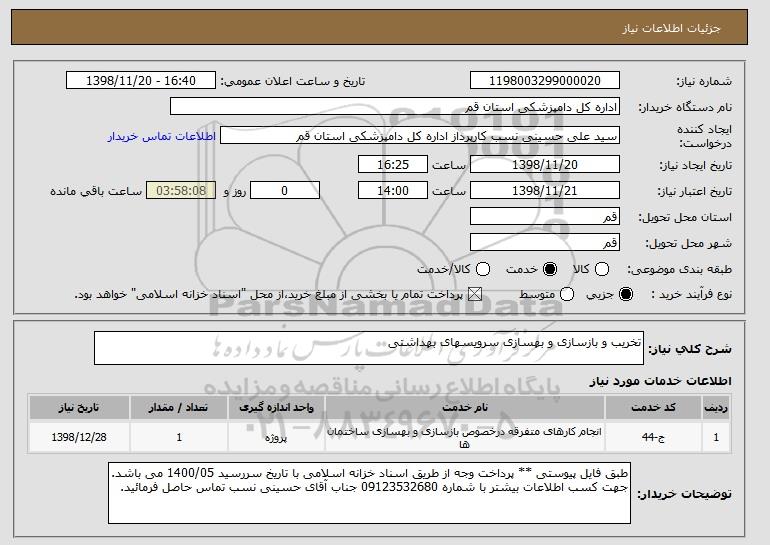
Task: Click the quantity cell in the پروژه row
Action: pos(179,437)
